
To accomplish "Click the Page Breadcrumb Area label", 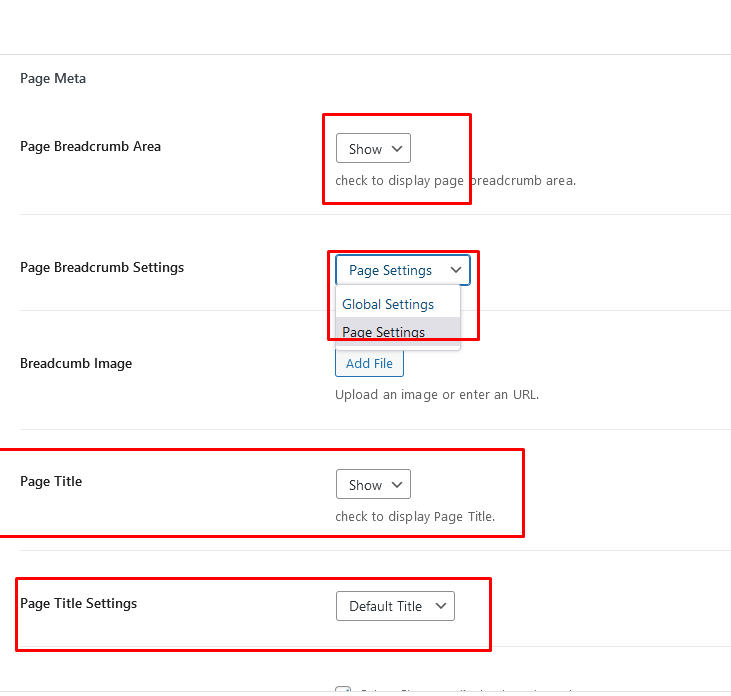I will pyautogui.click(x=90, y=146).
